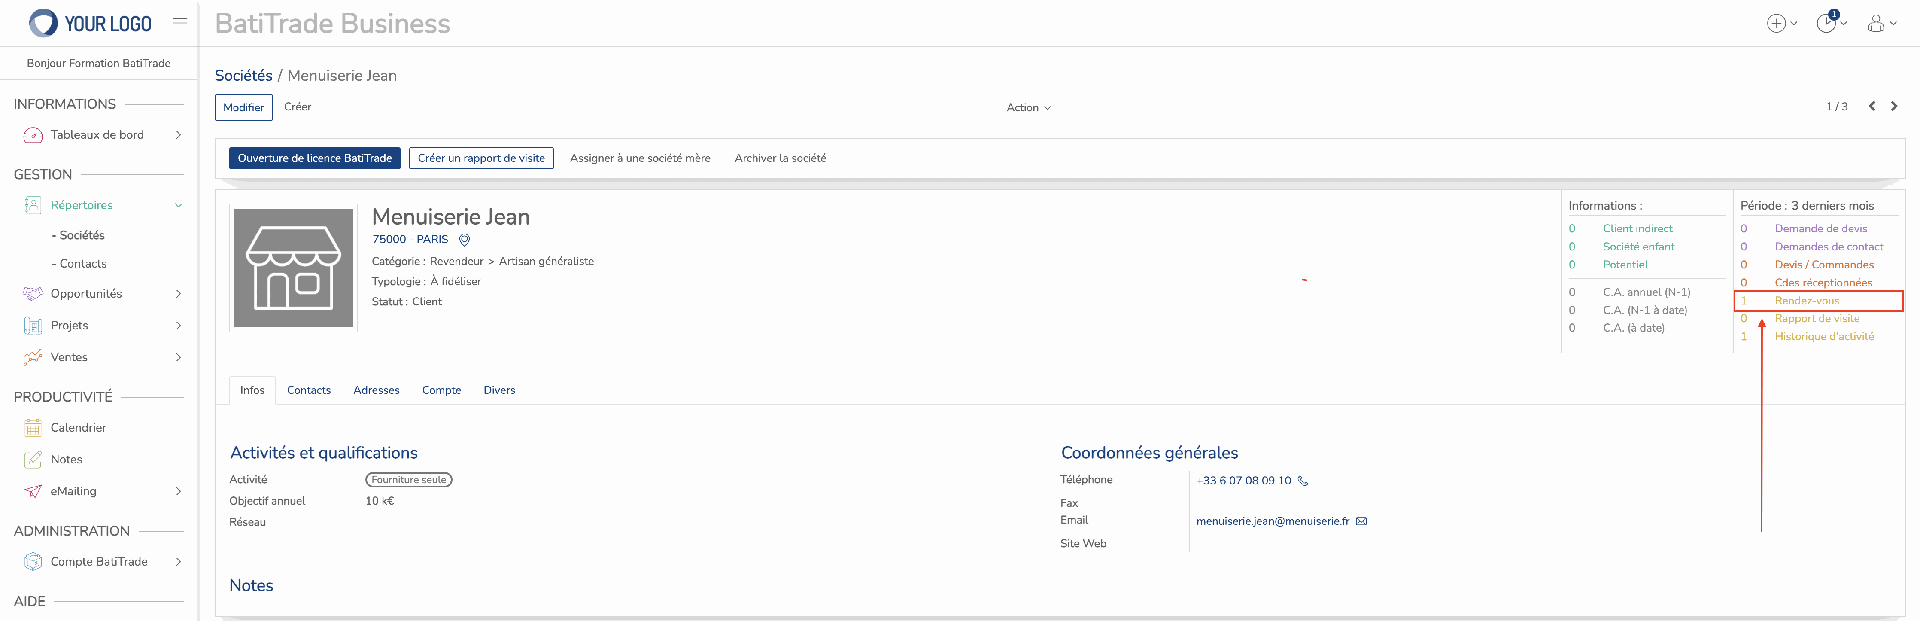The height and width of the screenshot is (621, 1920).
Task: Click the menuiserie.jean@menuiserie.fr email link
Action: coord(1273,521)
